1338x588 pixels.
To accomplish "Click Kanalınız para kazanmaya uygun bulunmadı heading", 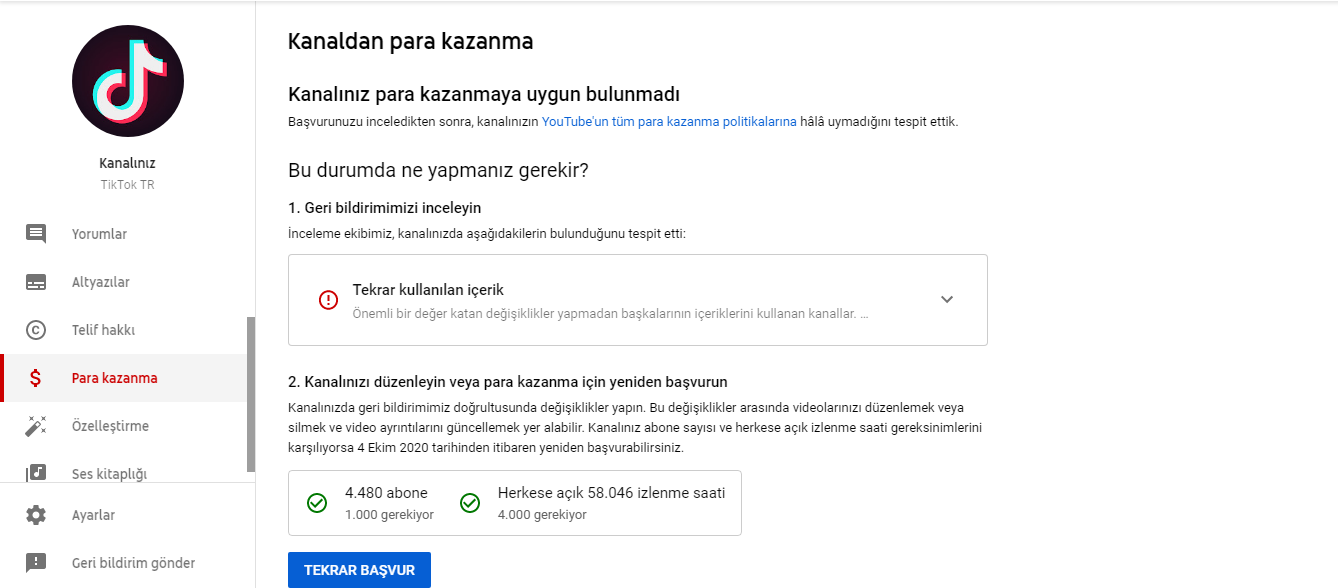I will (x=484, y=95).
